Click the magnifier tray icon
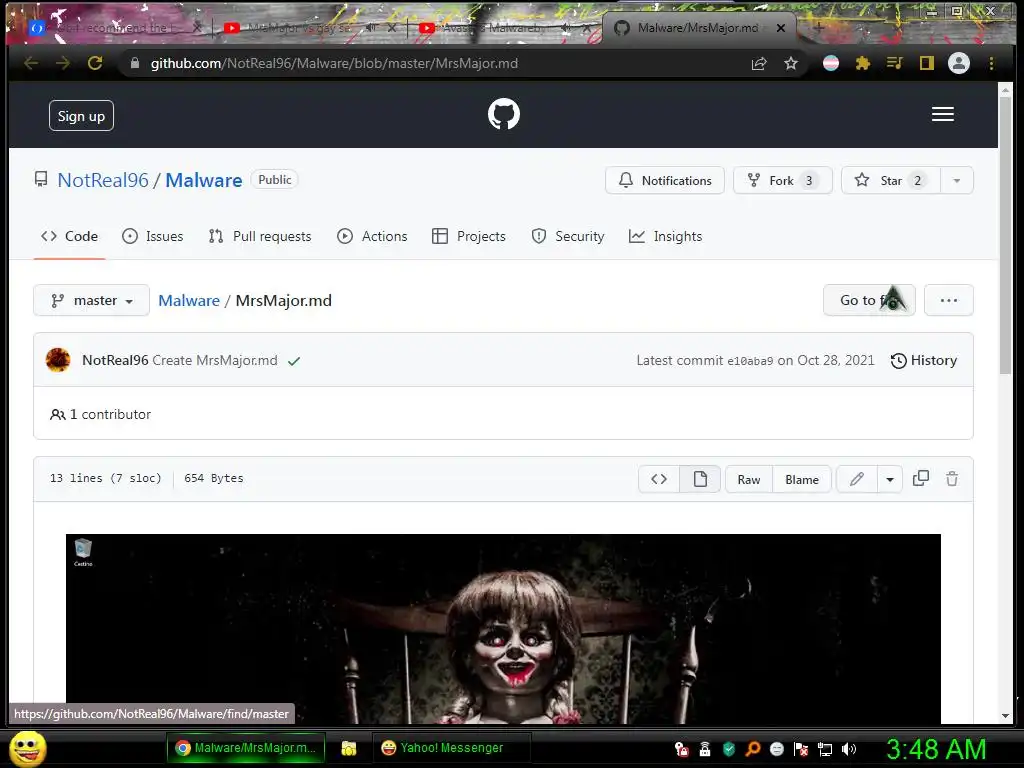This screenshot has width=1024, height=768. pos(753,749)
